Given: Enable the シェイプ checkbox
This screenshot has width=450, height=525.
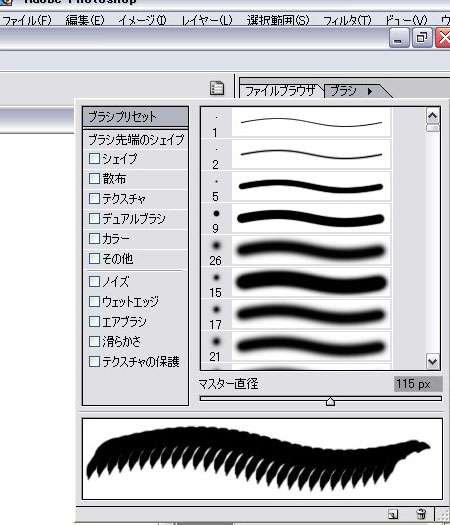Looking at the screenshot, I should tap(94, 158).
